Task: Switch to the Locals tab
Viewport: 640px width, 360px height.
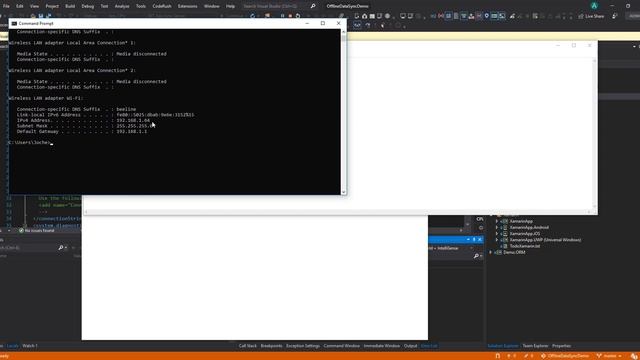Action: coord(13,346)
